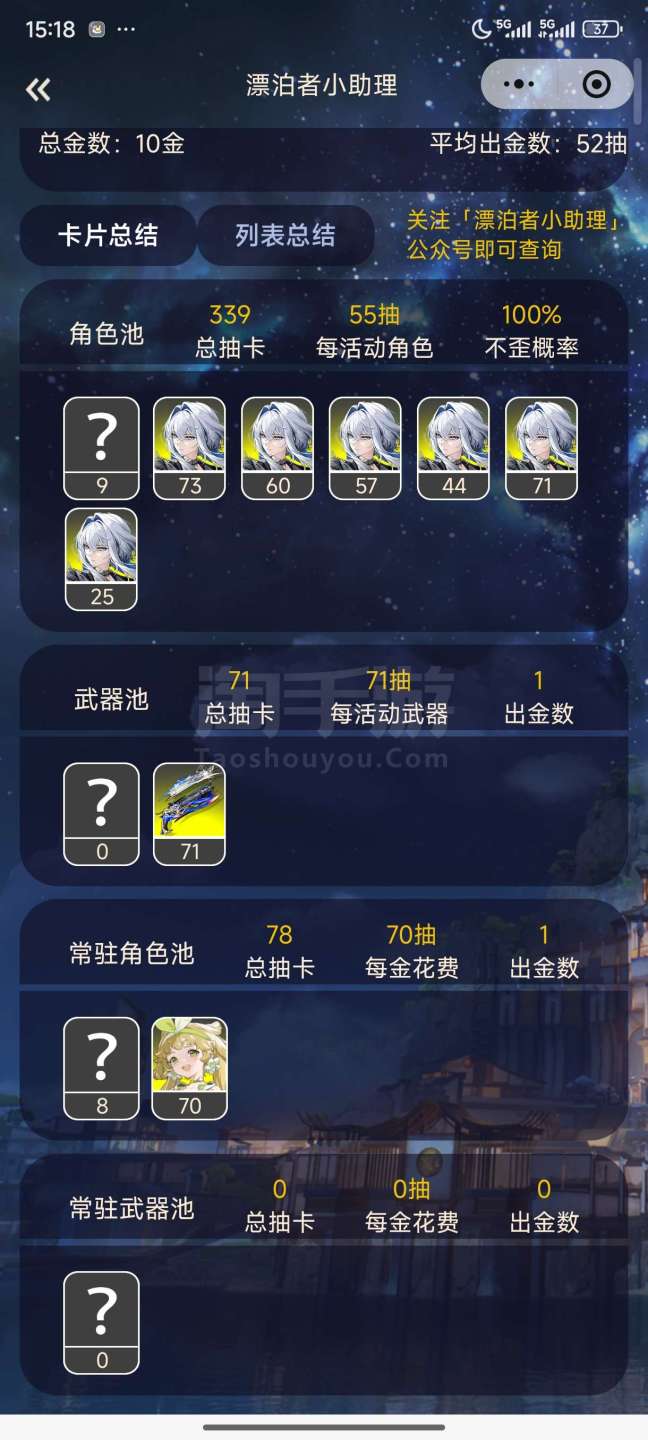Open the character card with 60 pulls

point(277,448)
